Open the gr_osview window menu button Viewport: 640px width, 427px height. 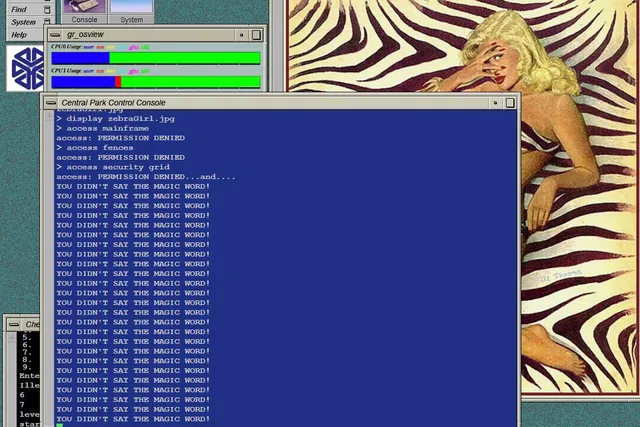tap(56, 34)
